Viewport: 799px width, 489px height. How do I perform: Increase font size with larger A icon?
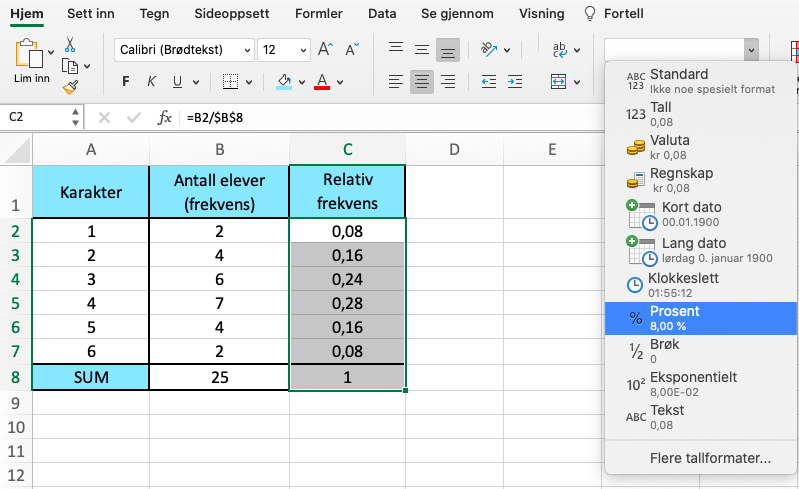coord(325,49)
